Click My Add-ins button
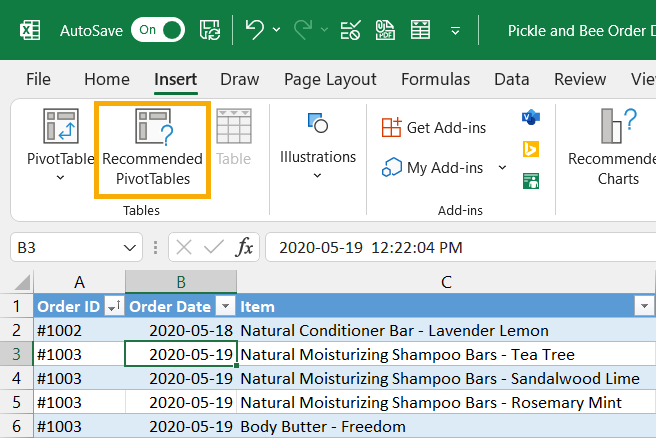This screenshot has height=438, width=656. click(x=433, y=167)
